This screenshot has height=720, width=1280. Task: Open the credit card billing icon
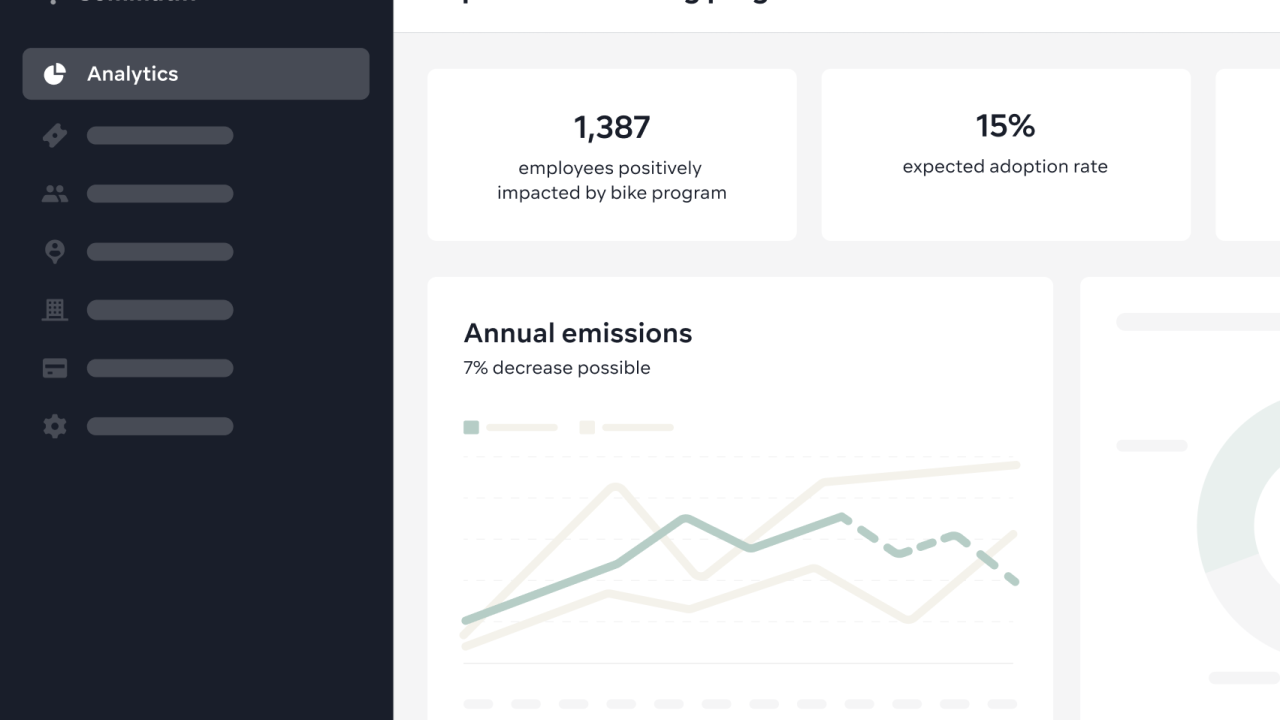55,368
